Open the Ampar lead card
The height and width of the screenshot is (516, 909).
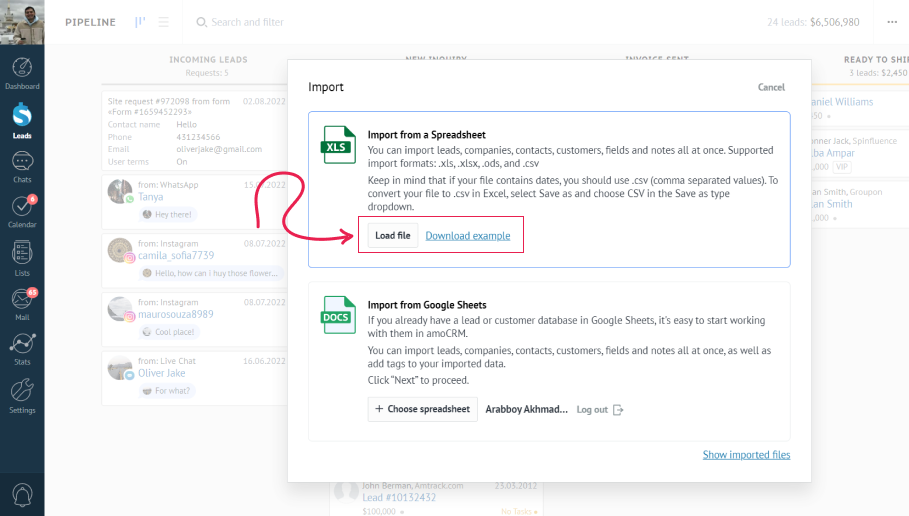click(833, 153)
